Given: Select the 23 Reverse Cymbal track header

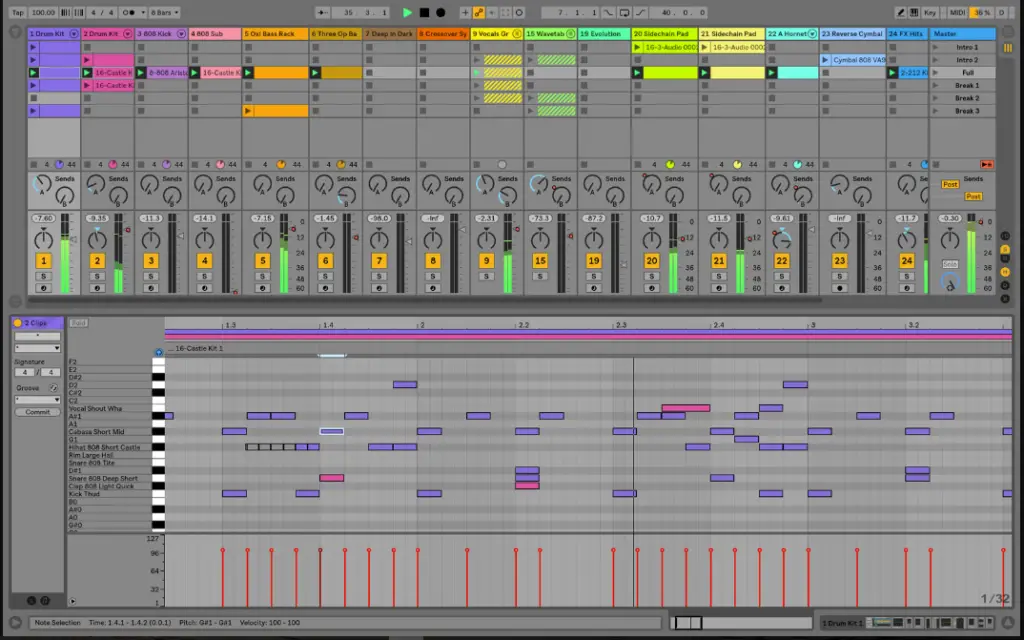Looking at the screenshot, I should pos(852,33).
